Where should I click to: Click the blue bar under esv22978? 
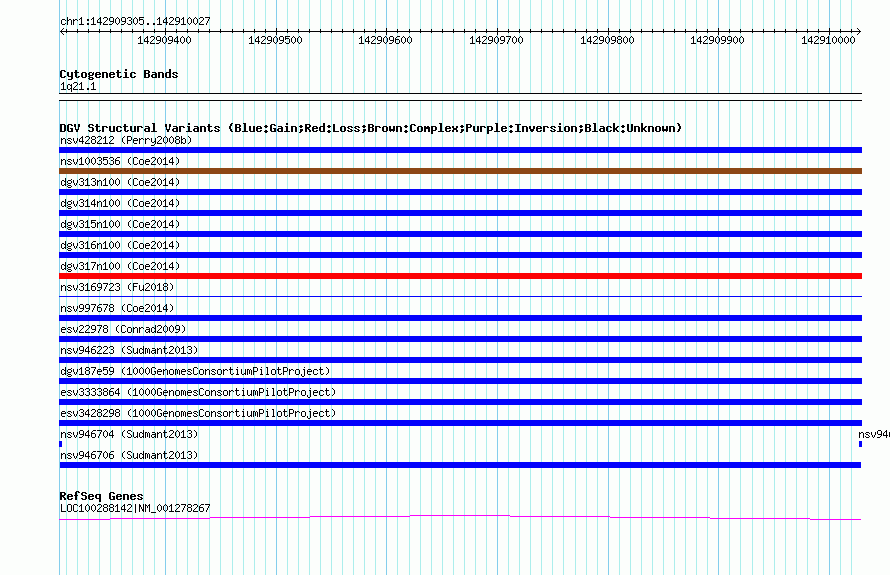pyautogui.click(x=460, y=339)
